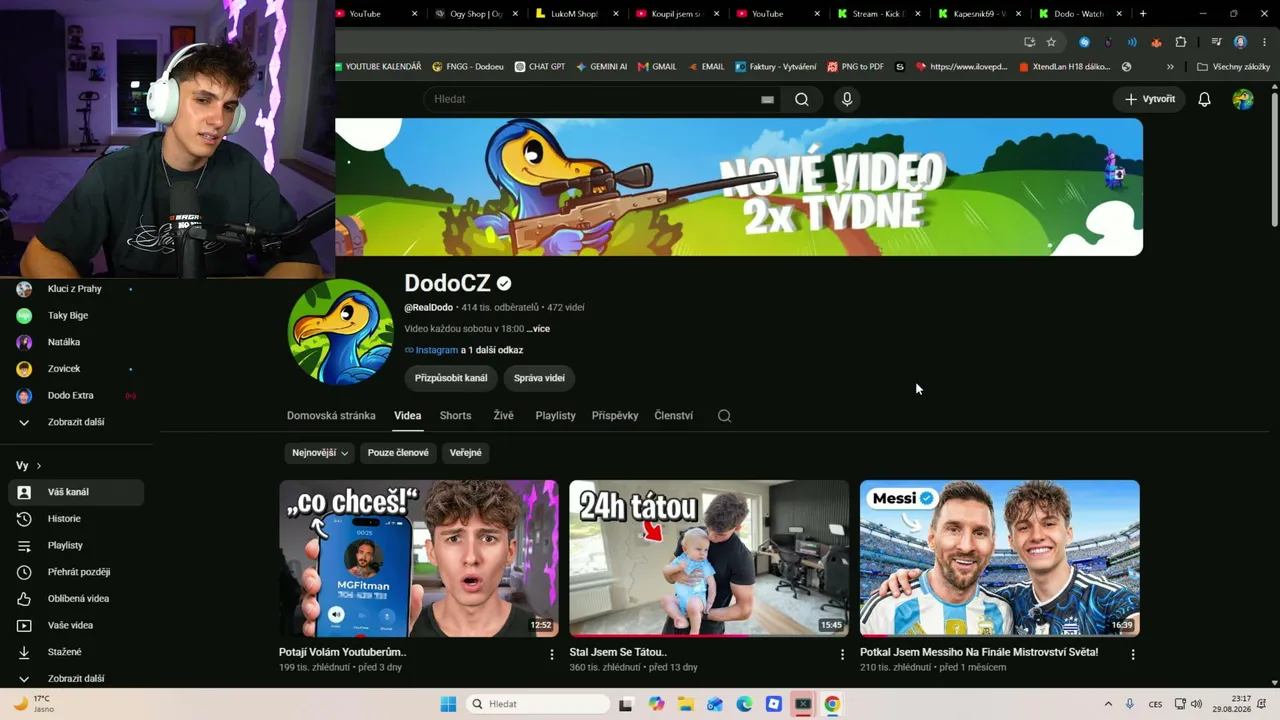Open a new browser tab
The width and height of the screenshot is (1280, 720).
(1143, 14)
